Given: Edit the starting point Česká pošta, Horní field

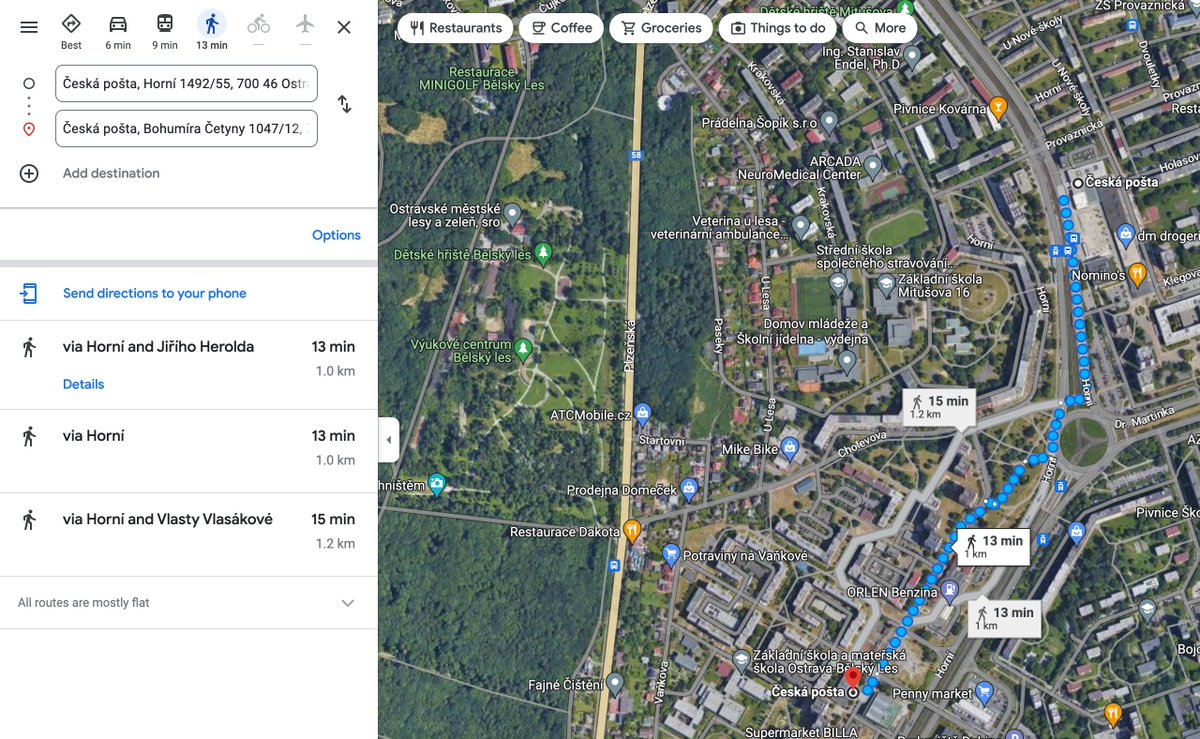Looking at the screenshot, I should click(x=186, y=84).
